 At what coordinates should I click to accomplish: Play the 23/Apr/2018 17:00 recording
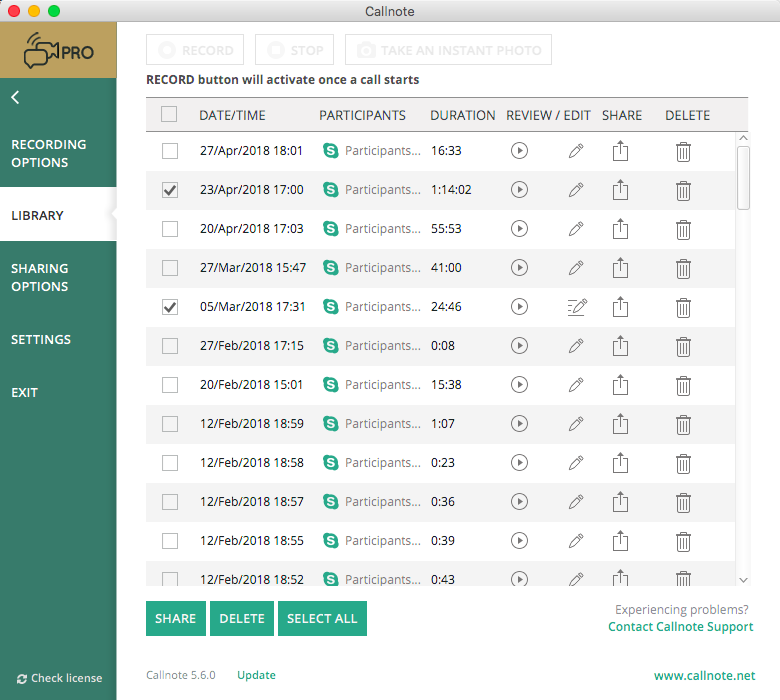[519, 190]
